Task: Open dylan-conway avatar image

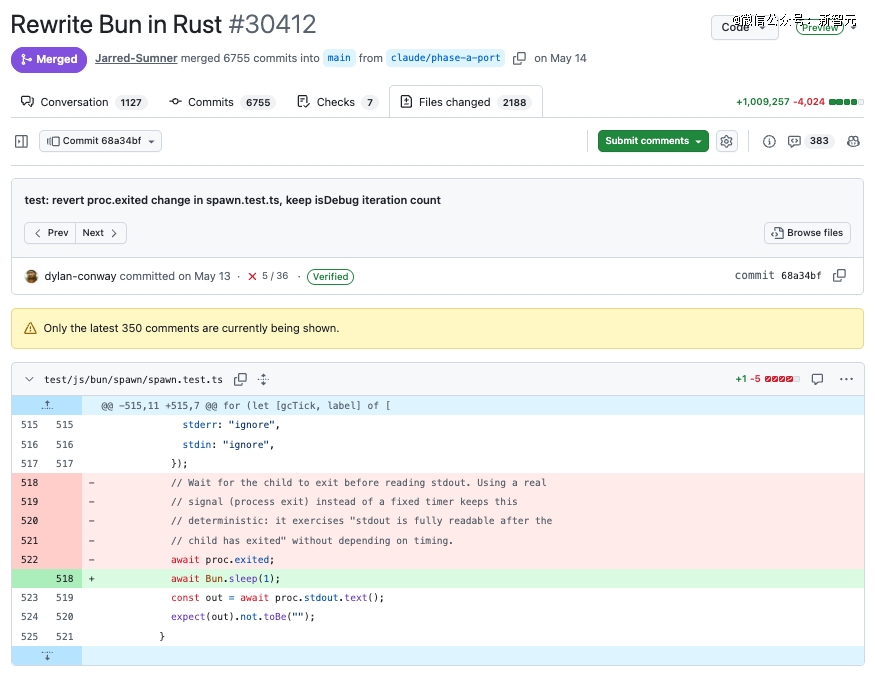Action: pyautogui.click(x=31, y=276)
